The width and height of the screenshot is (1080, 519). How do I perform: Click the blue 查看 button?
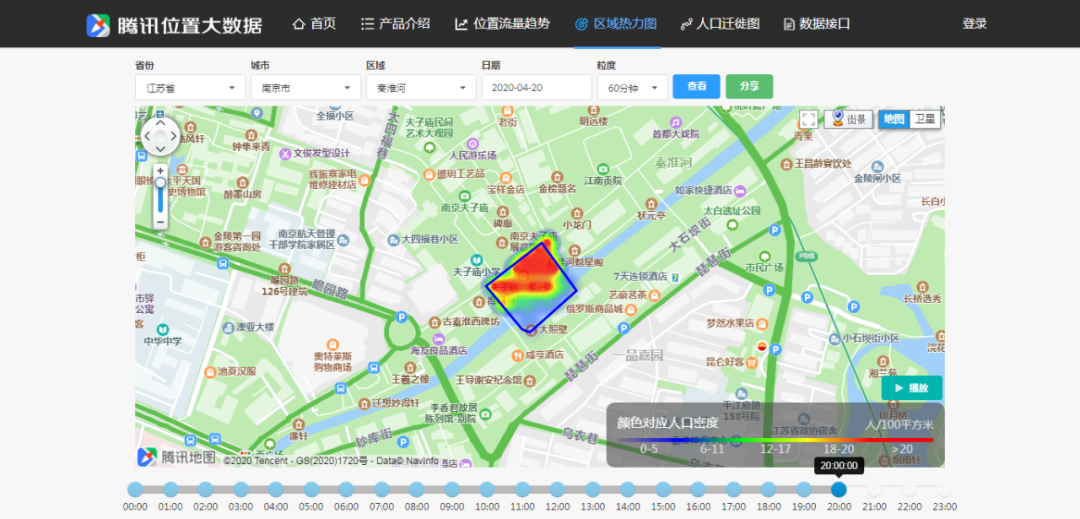pos(696,87)
